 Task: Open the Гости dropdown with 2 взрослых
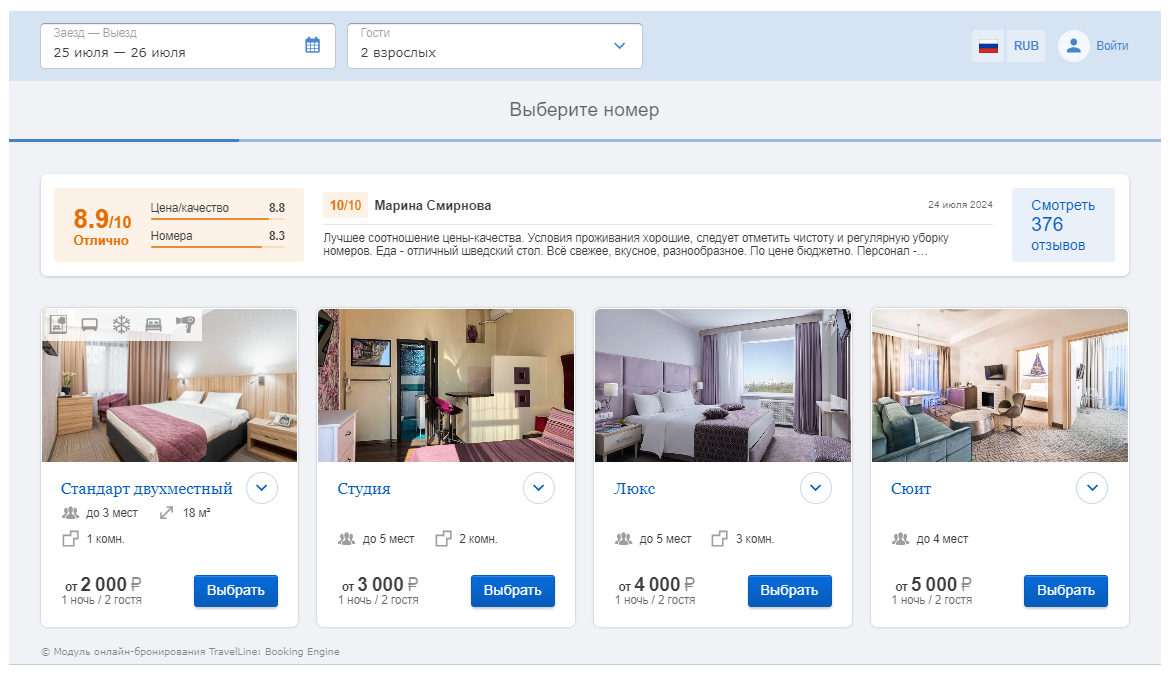tap(495, 46)
